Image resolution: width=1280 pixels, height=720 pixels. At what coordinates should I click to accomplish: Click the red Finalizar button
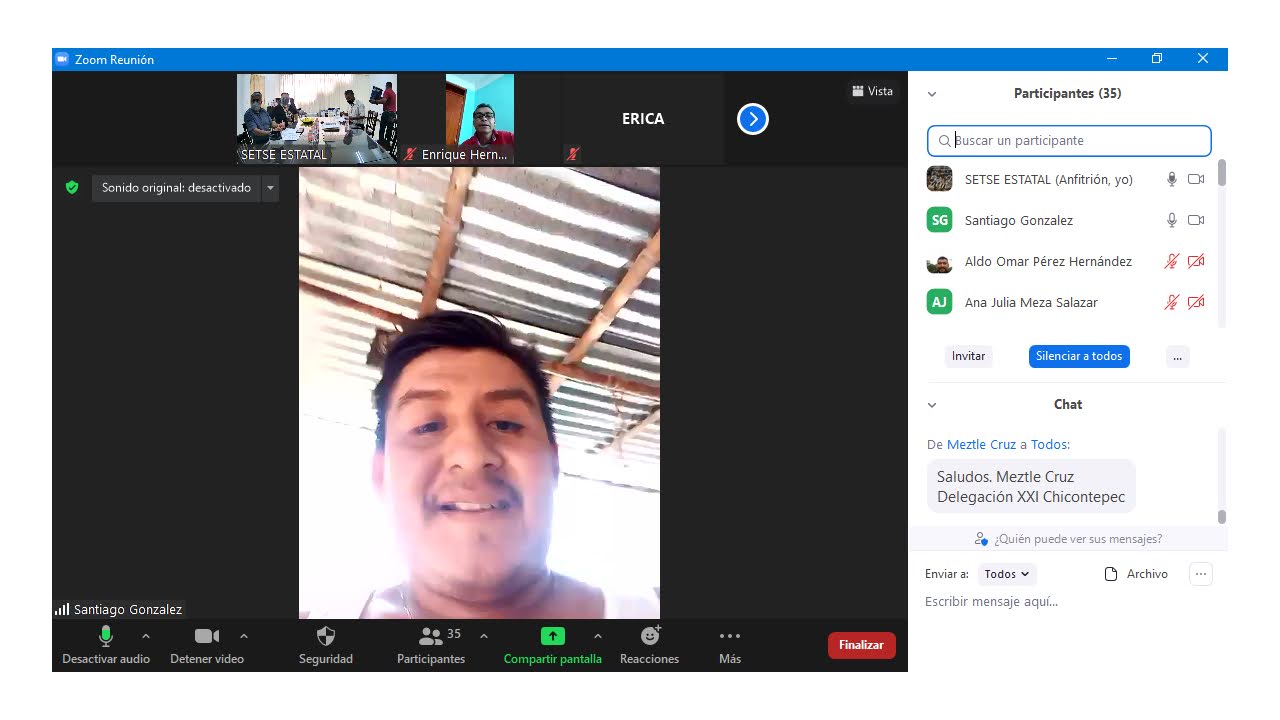862,645
